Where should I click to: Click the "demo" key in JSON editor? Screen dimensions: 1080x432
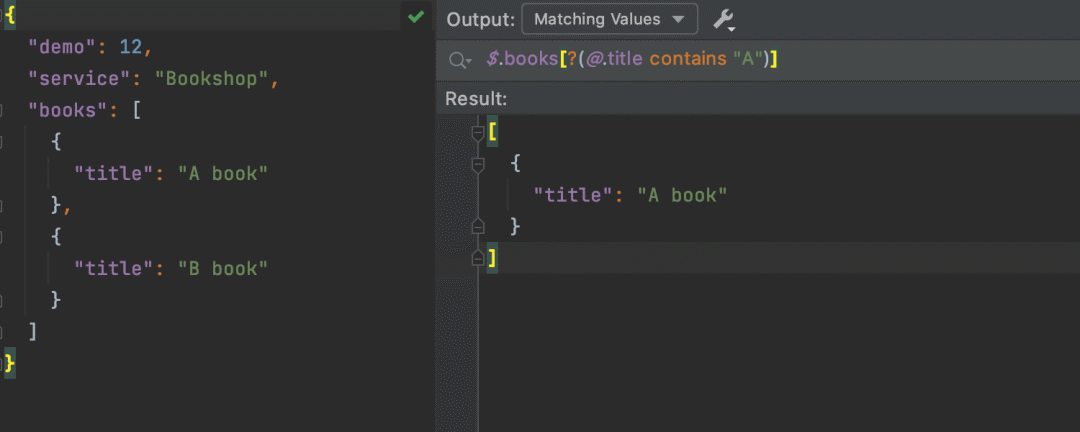point(61,47)
